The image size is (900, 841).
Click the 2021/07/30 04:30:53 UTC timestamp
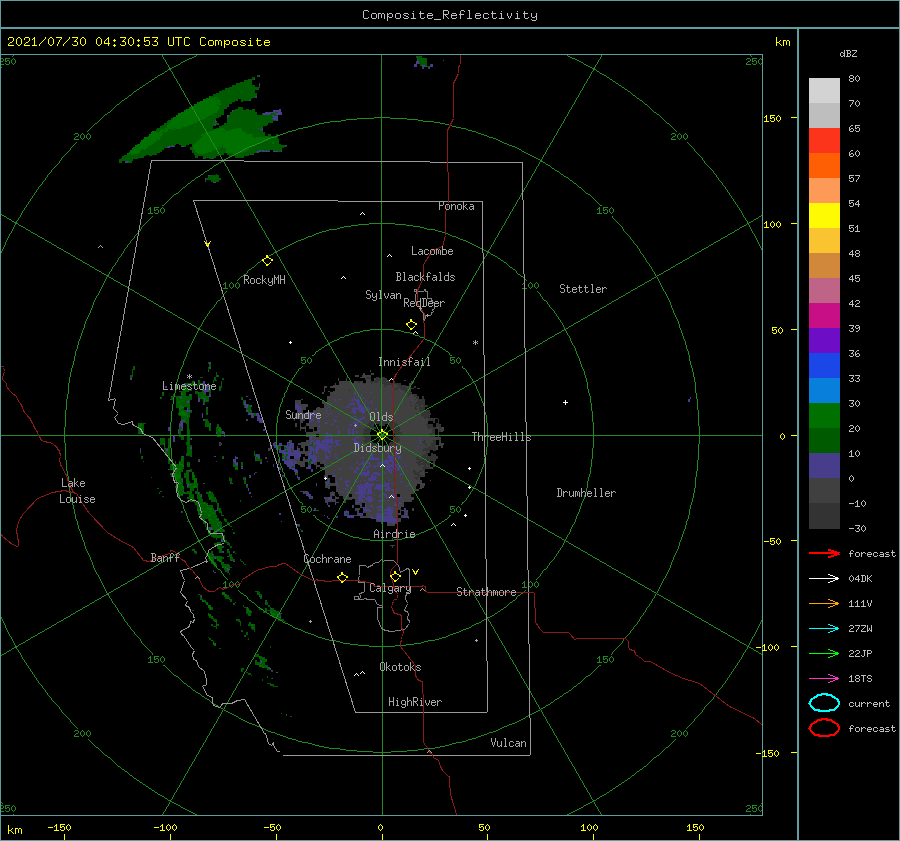(x=138, y=42)
